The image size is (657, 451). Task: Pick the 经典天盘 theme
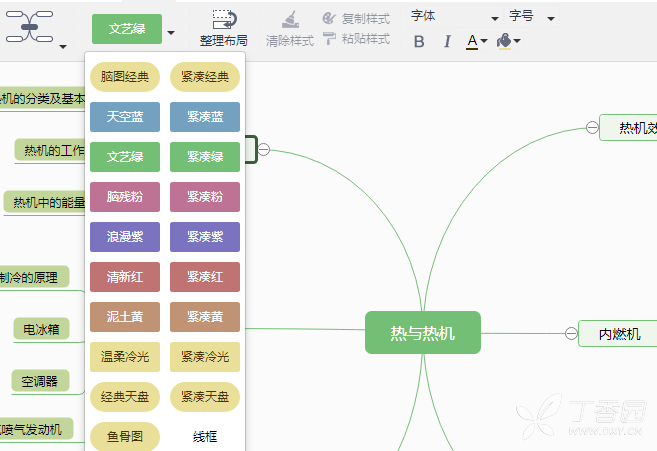point(125,397)
